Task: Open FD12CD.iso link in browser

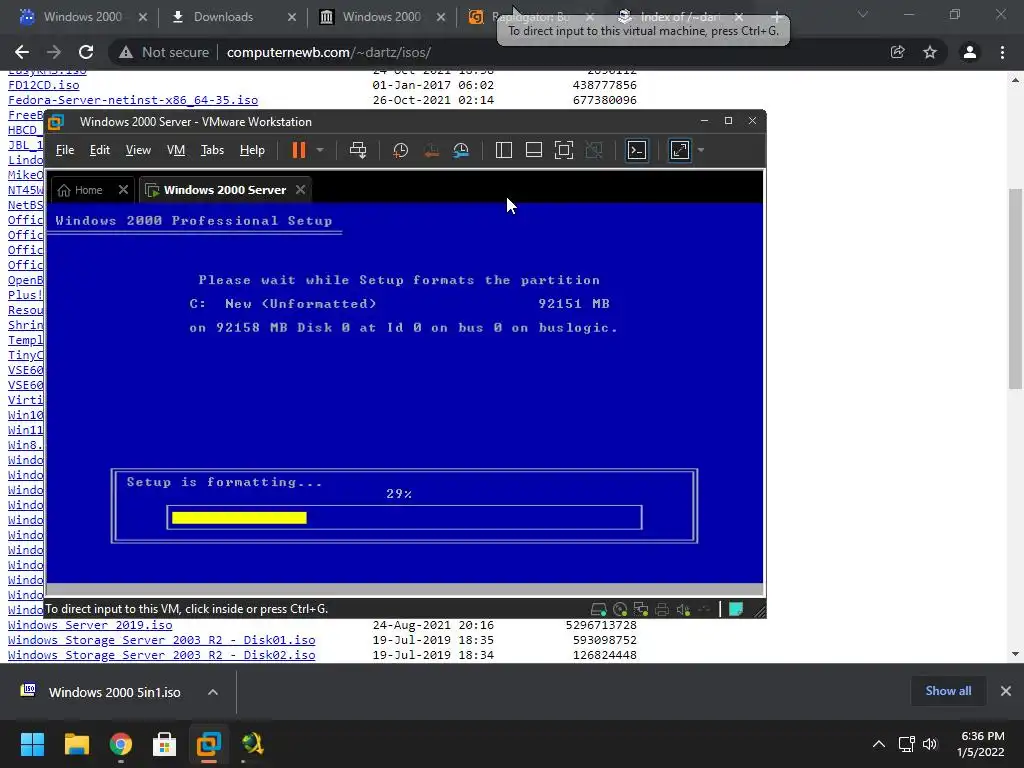Action: point(44,85)
